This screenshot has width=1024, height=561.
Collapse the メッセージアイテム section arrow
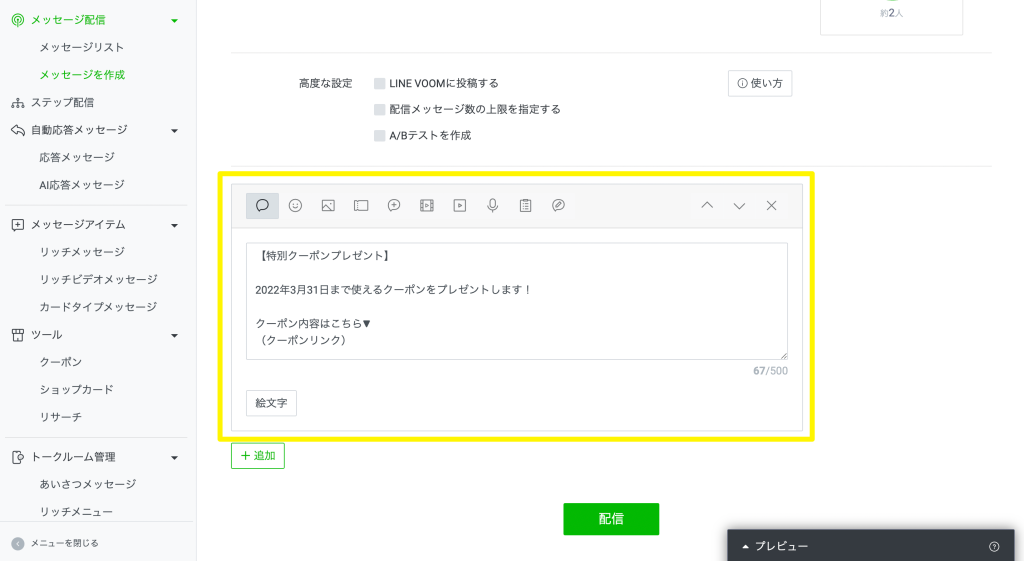coord(174,225)
